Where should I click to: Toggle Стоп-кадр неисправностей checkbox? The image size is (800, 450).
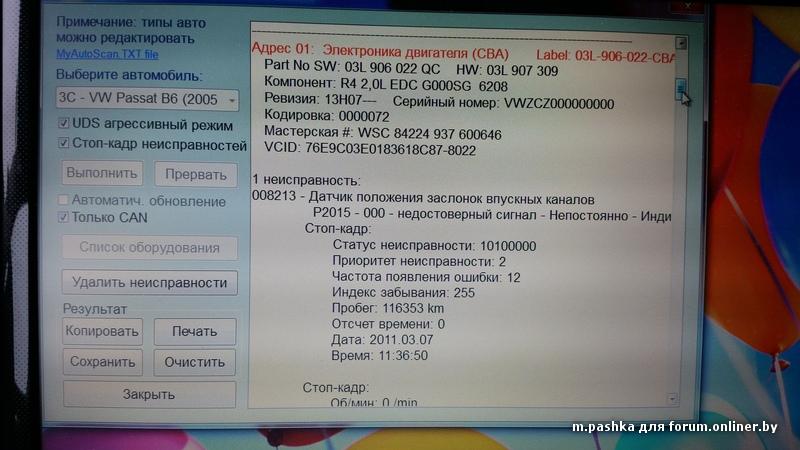tap(63, 143)
